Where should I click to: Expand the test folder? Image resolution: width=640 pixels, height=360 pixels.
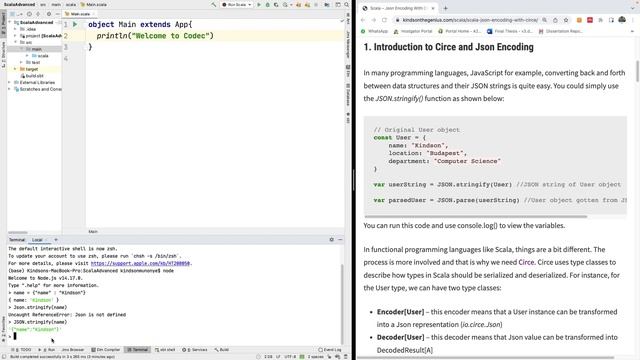coord(21,62)
